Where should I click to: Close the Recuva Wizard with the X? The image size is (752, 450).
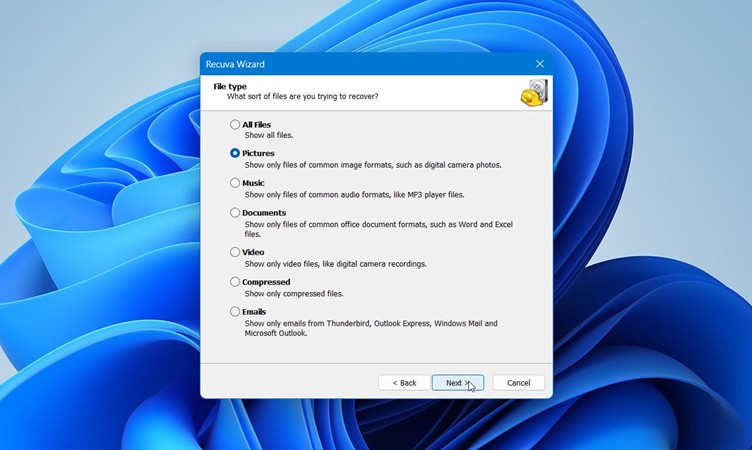[x=540, y=64]
